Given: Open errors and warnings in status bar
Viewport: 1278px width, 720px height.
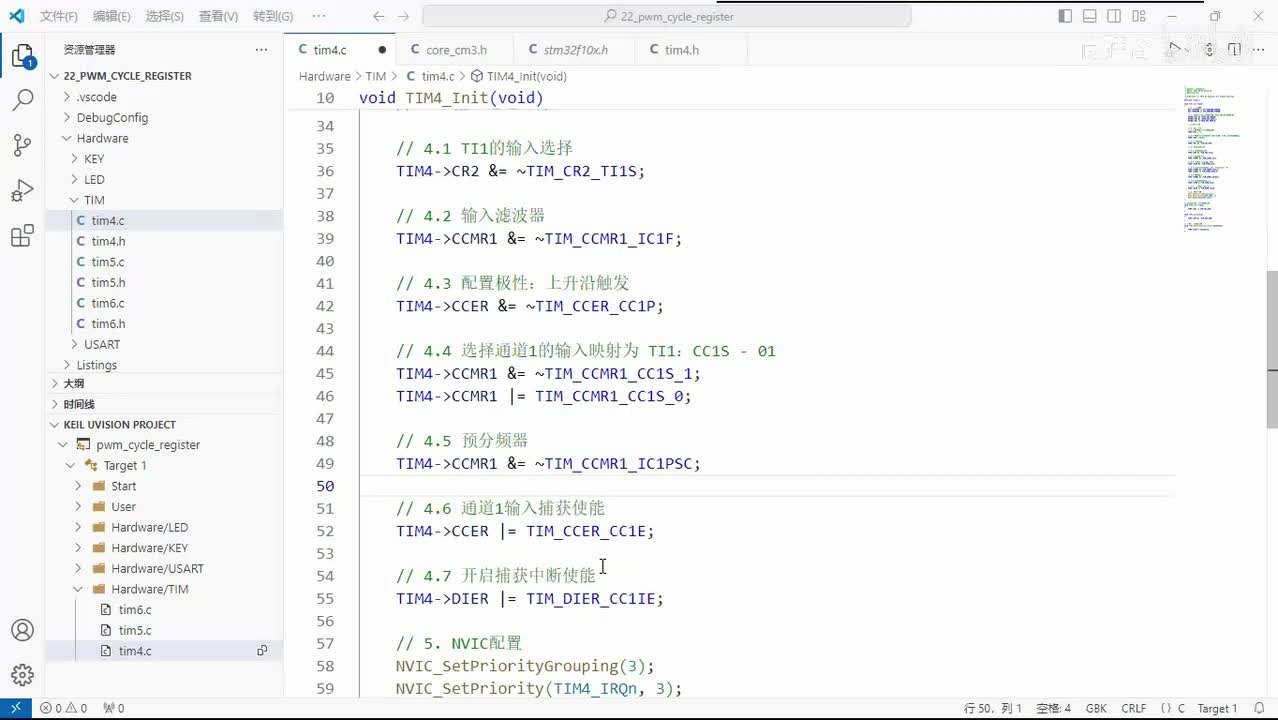Looking at the screenshot, I should point(63,708).
